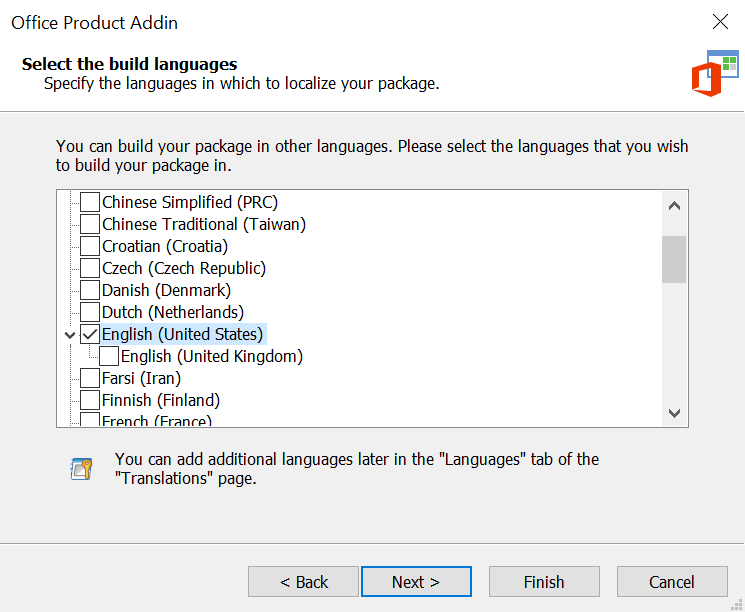The height and width of the screenshot is (612, 745).
Task: Uncheck the English (United States) checkbox
Action: click(90, 334)
